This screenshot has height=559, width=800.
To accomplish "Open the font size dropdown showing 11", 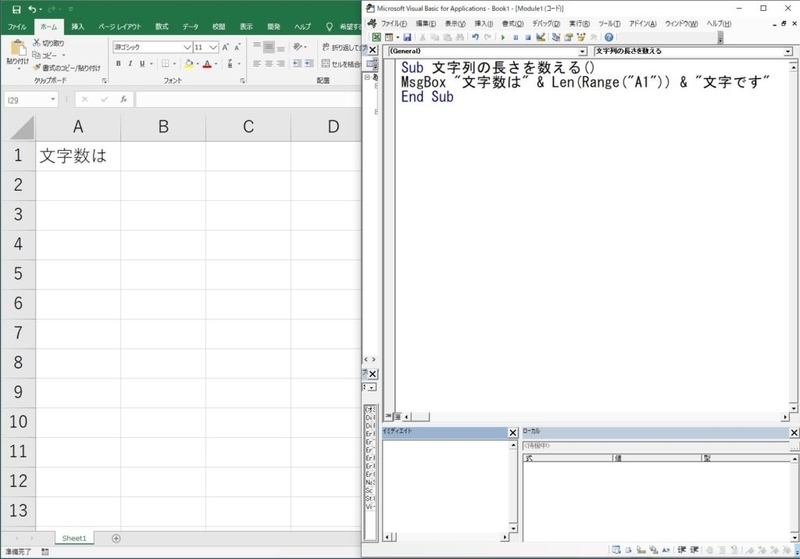I will (213, 47).
